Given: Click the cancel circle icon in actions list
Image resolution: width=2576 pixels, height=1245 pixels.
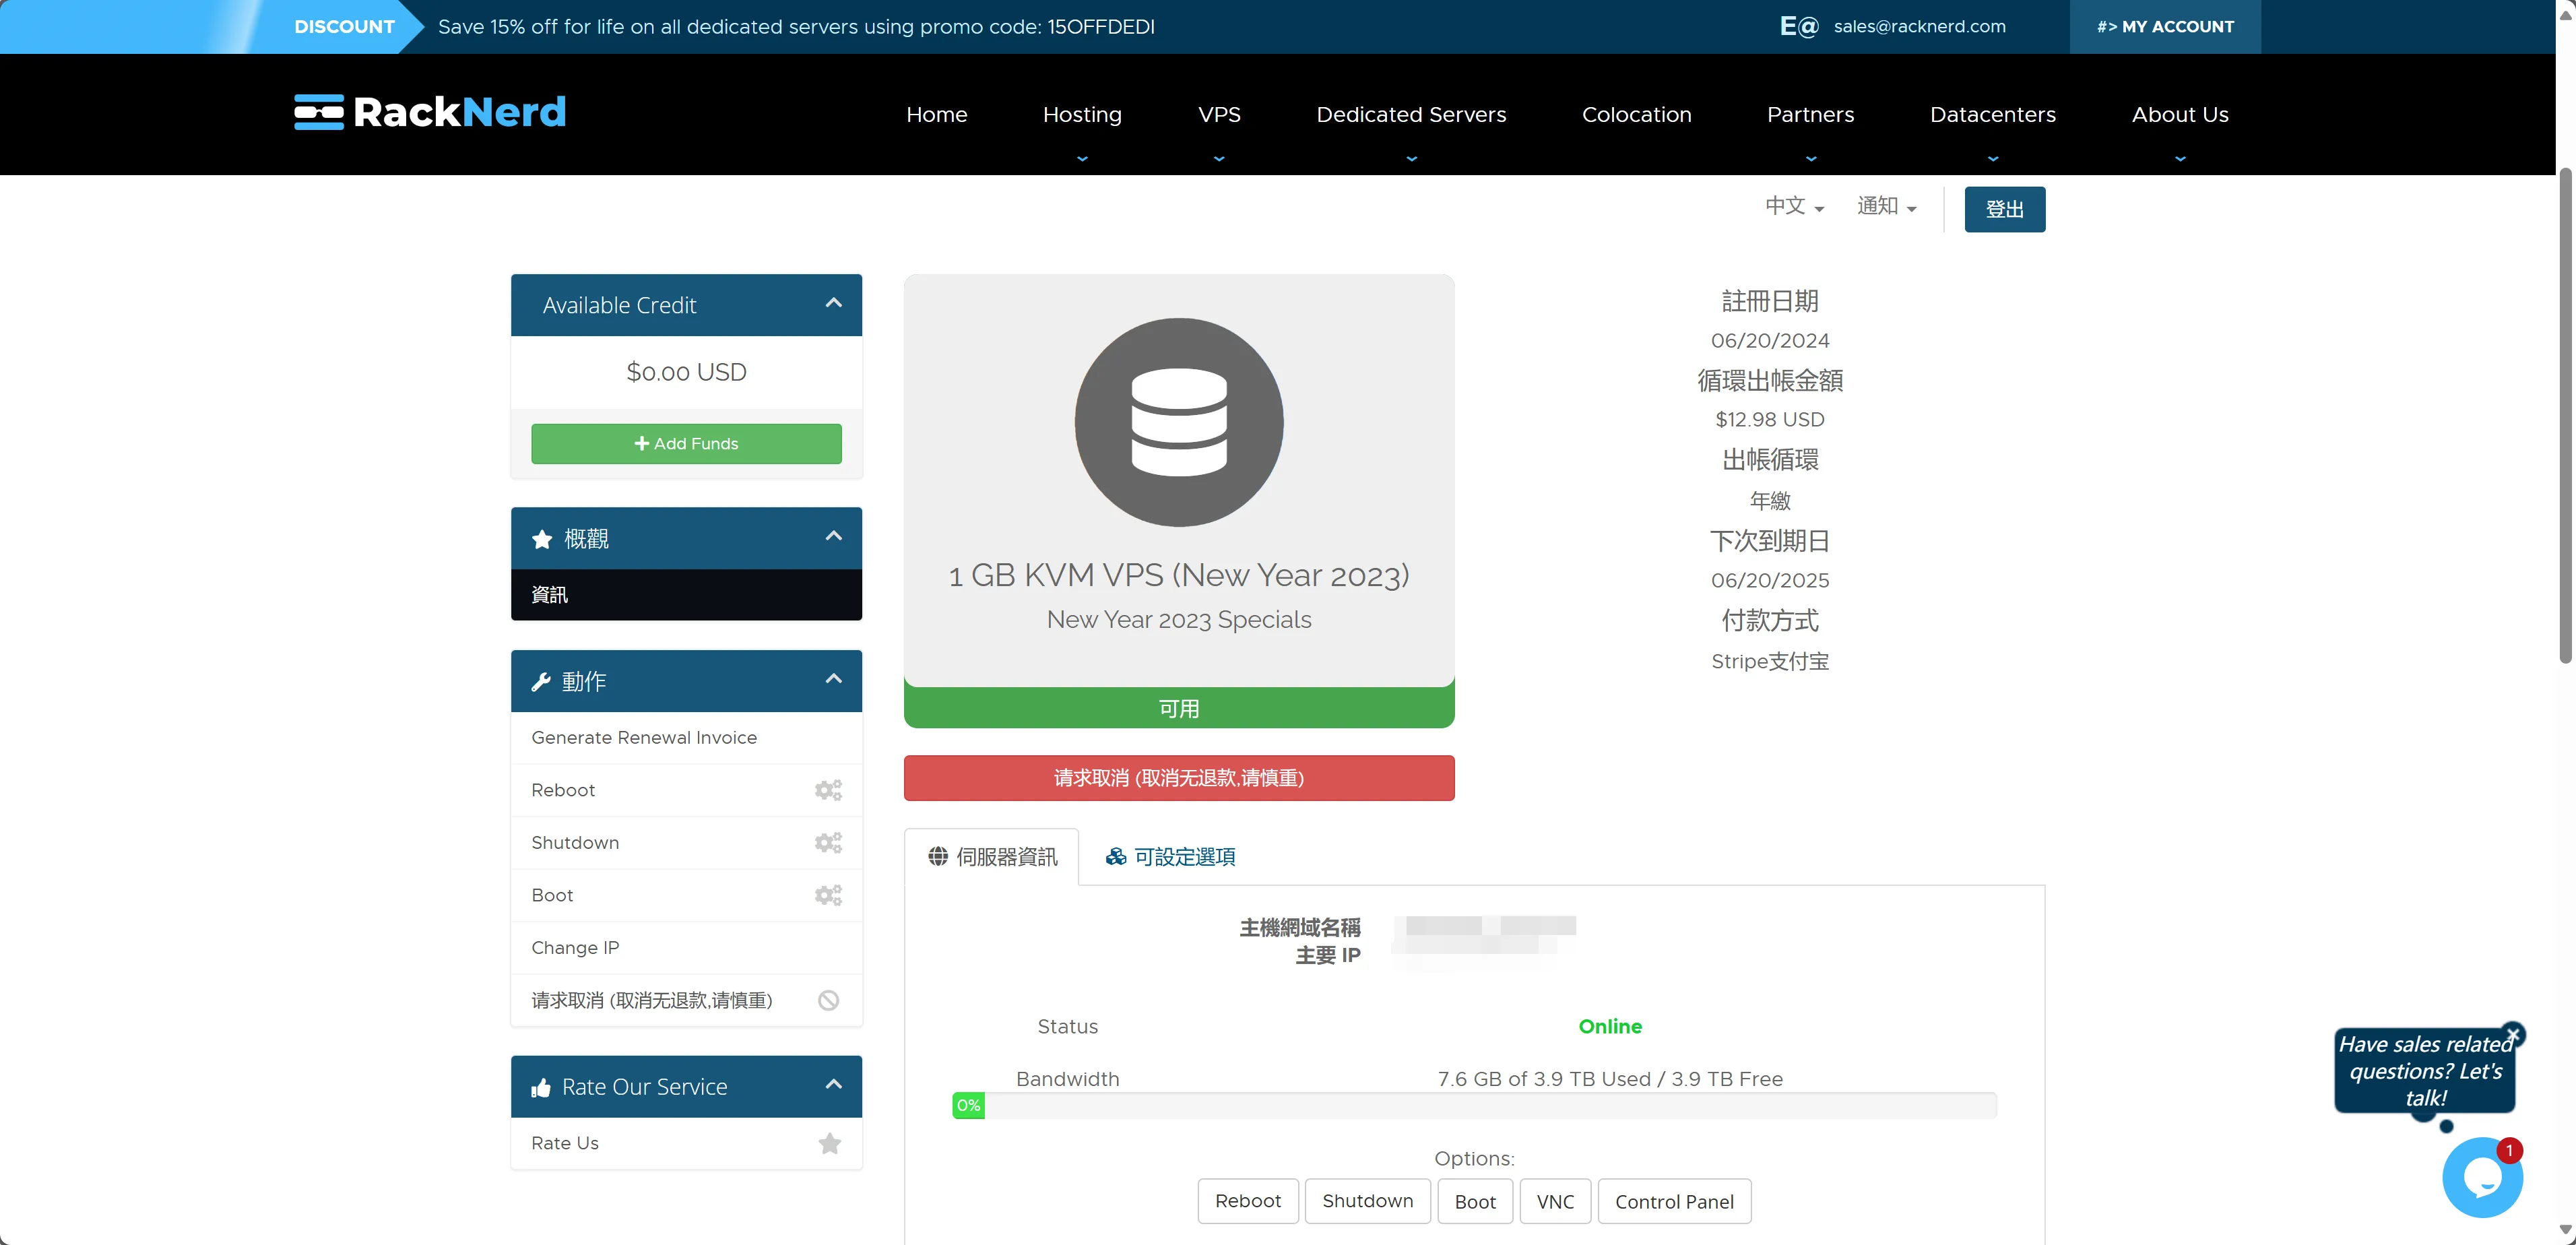Looking at the screenshot, I should [x=828, y=1000].
